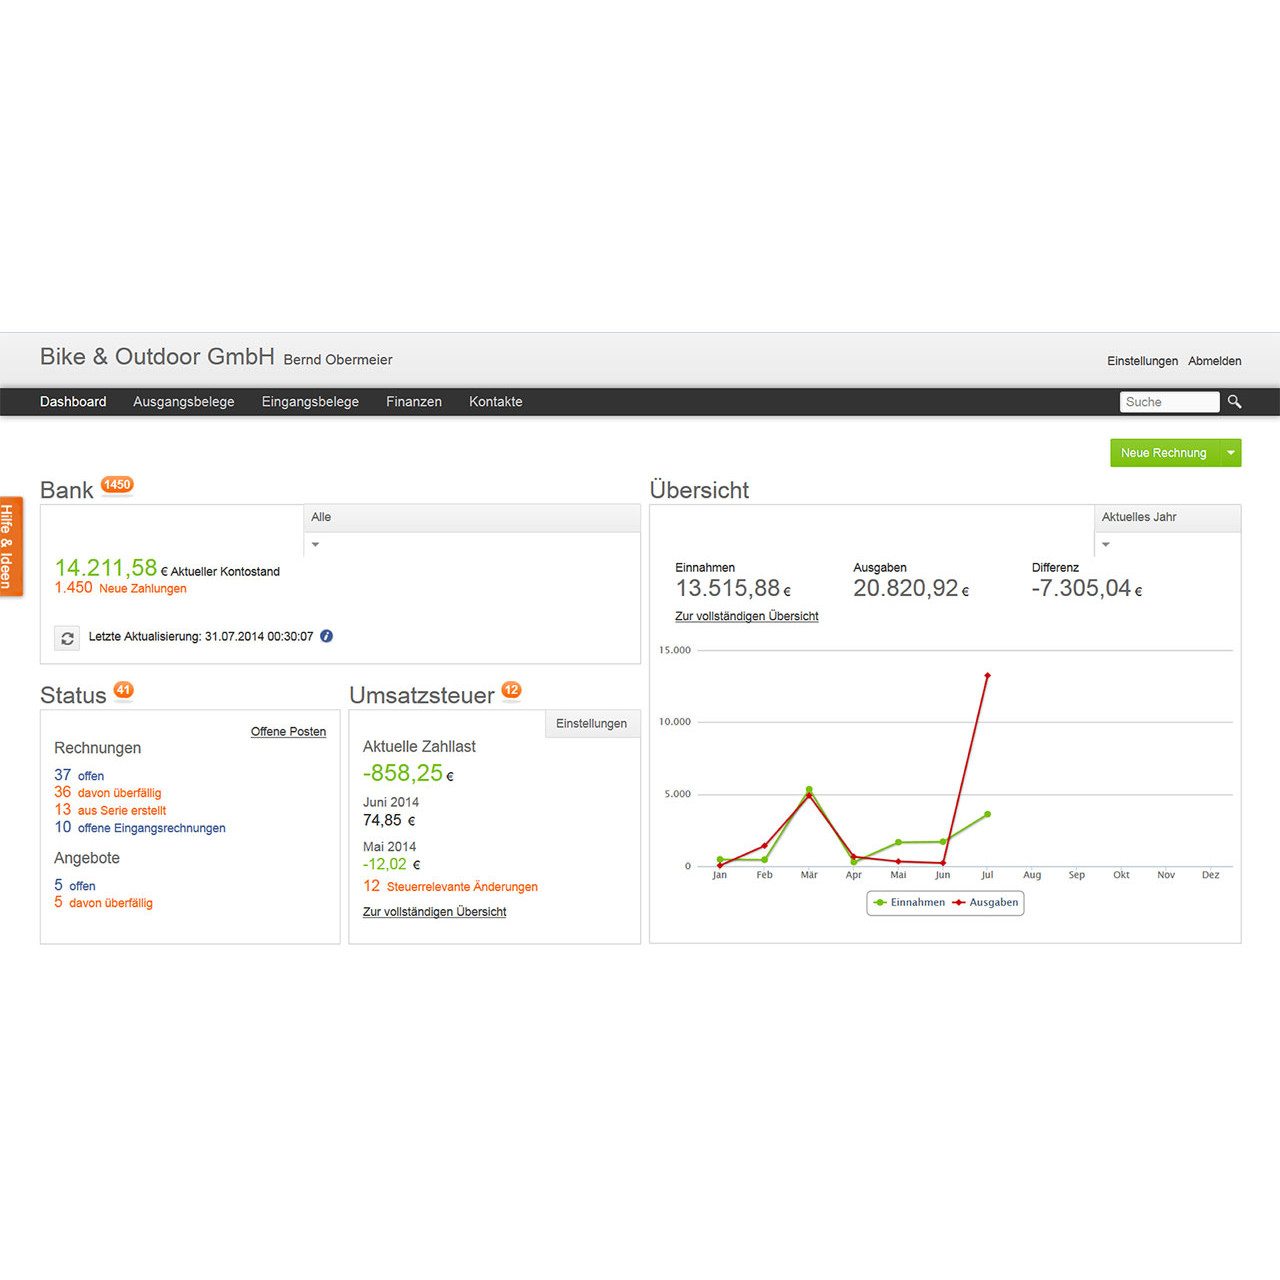Click the Abmelden link
This screenshot has width=1280, height=1280.
point(1215,361)
